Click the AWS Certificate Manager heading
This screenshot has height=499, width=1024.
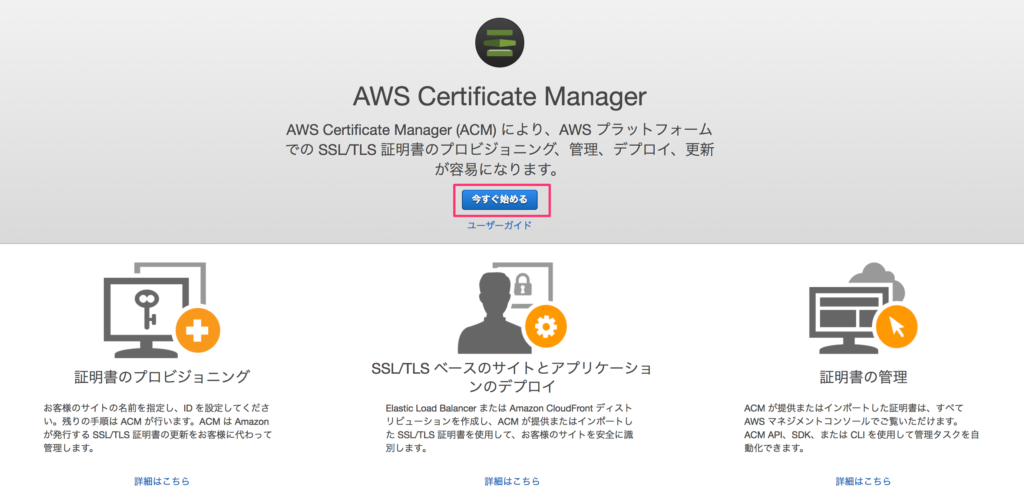point(500,97)
